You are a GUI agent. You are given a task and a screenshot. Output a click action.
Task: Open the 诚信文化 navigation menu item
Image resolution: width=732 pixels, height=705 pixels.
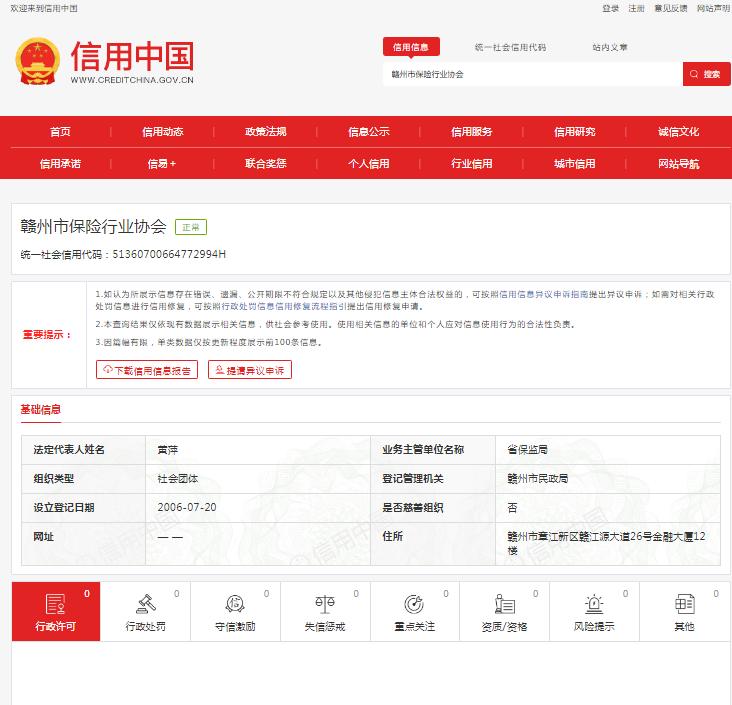point(678,132)
